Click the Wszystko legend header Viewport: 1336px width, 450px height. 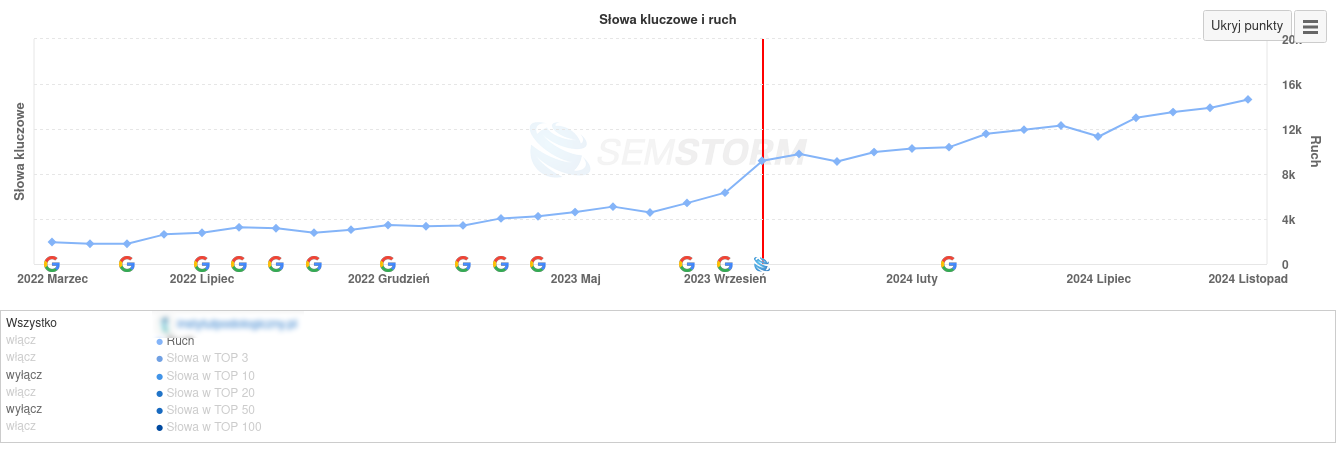pyautogui.click(x=31, y=323)
